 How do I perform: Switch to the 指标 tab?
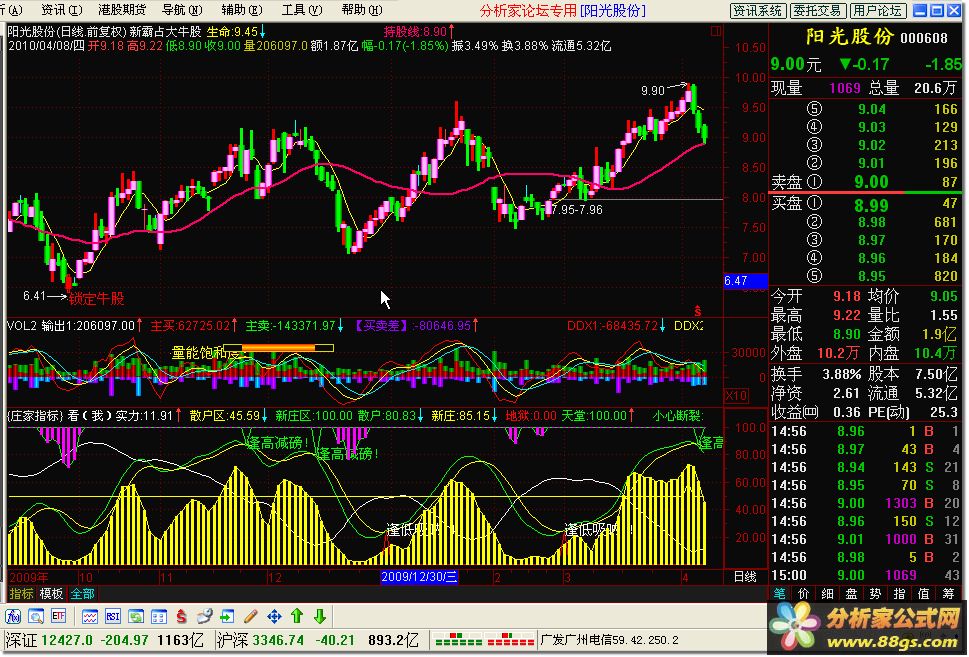22,593
